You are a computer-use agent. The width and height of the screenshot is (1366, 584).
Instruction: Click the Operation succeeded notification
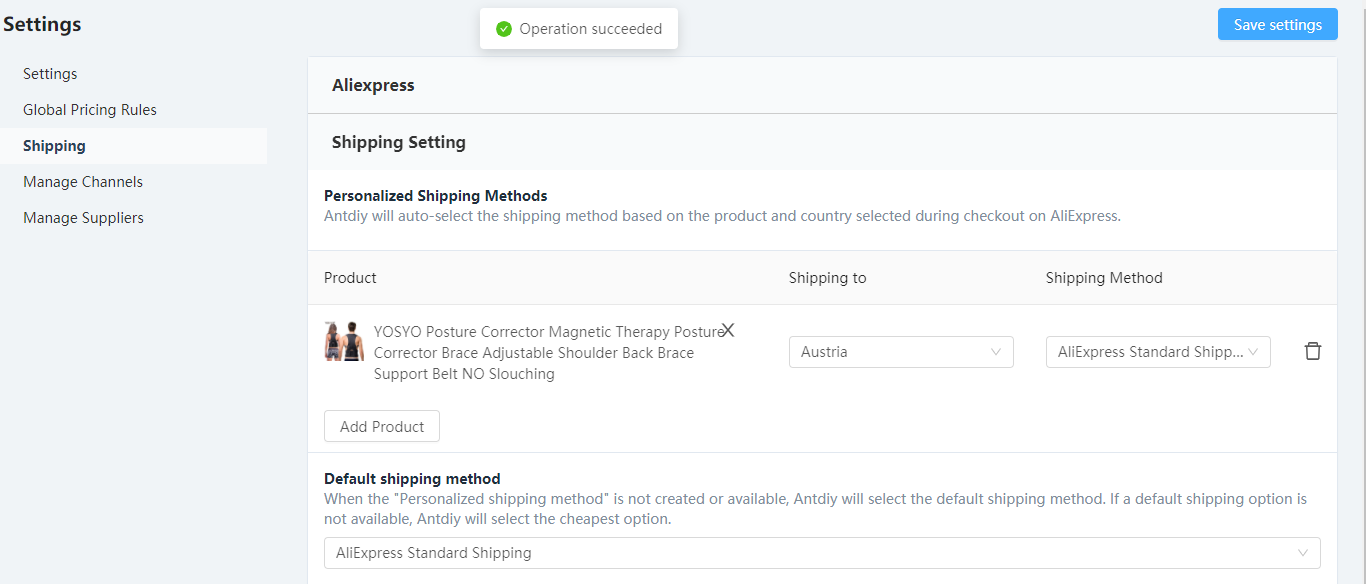[579, 29]
